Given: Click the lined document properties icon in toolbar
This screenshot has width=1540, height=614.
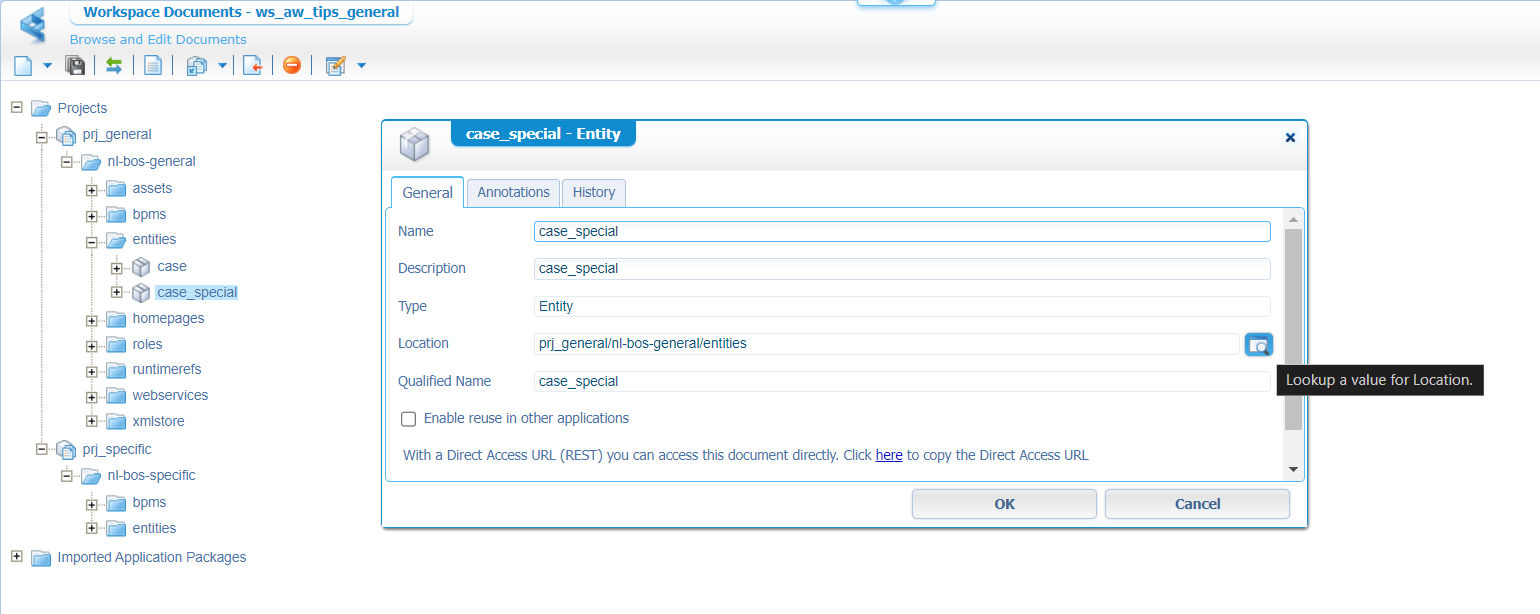Looking at the screenshot, I should (x=153, y=66).
